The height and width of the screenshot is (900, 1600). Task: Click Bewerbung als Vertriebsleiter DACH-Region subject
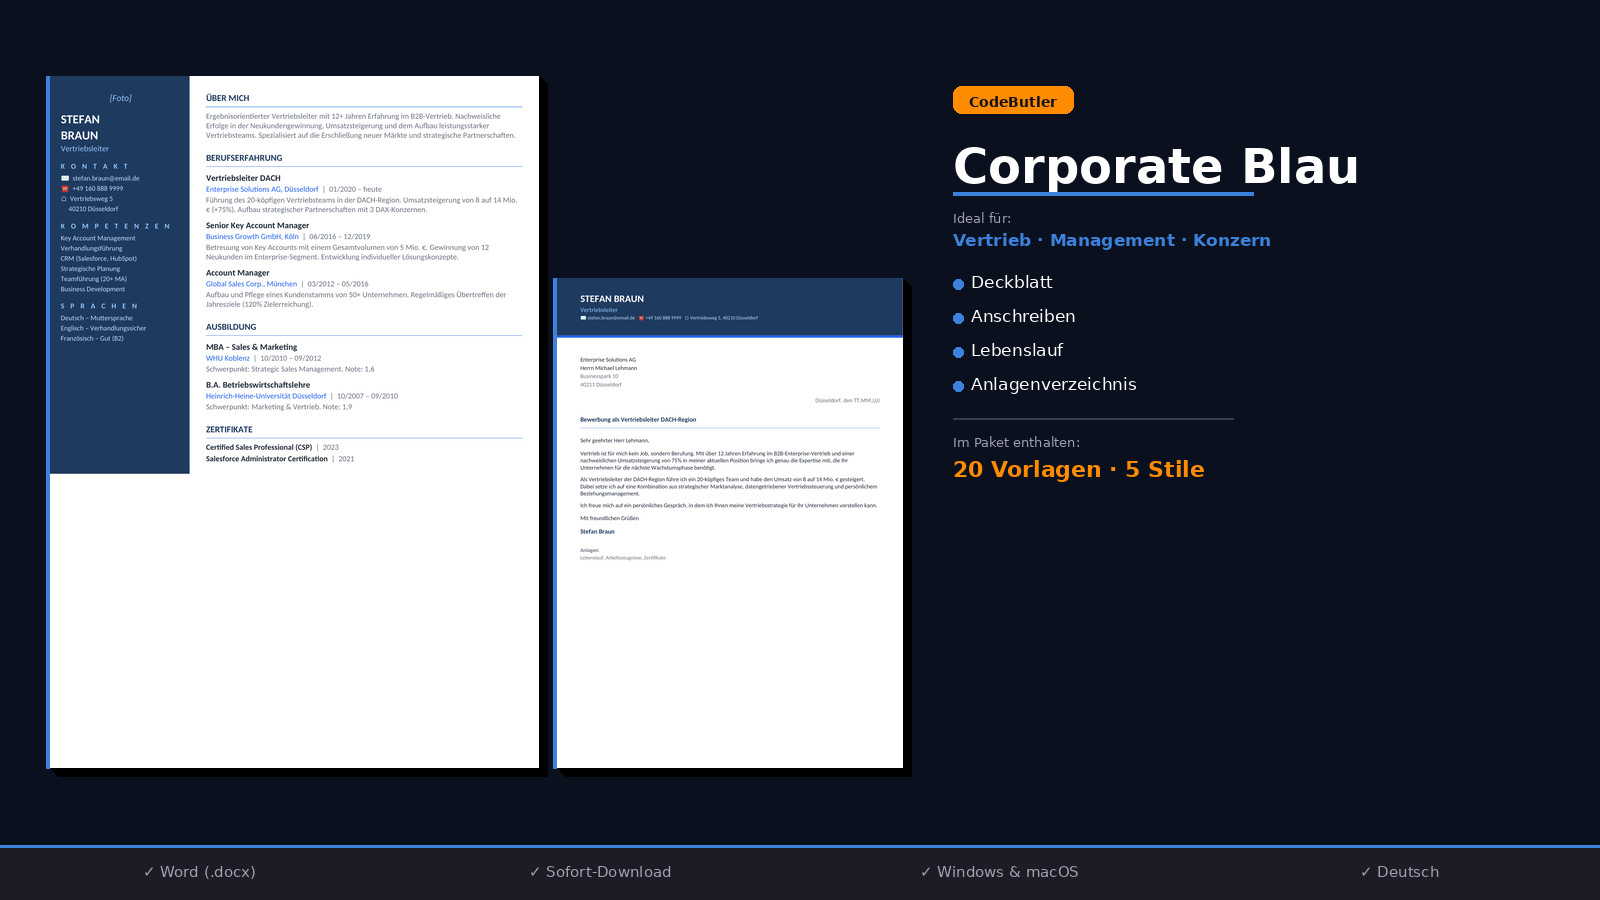(638, 420)
